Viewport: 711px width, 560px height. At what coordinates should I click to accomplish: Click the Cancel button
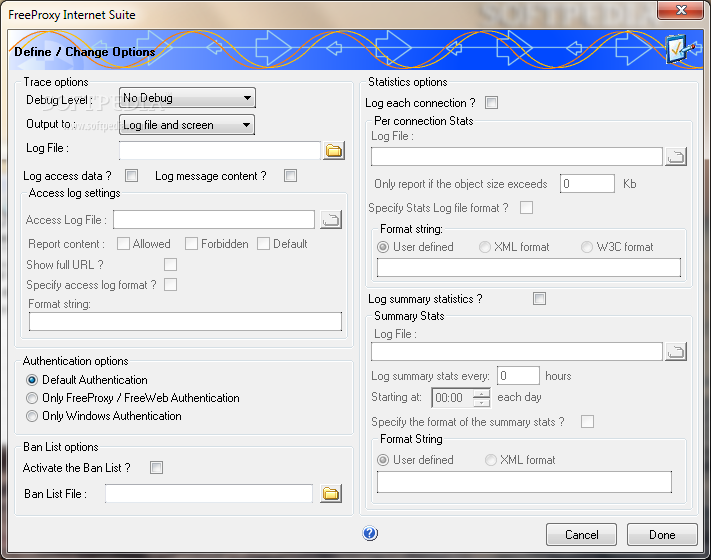(581, 535)
